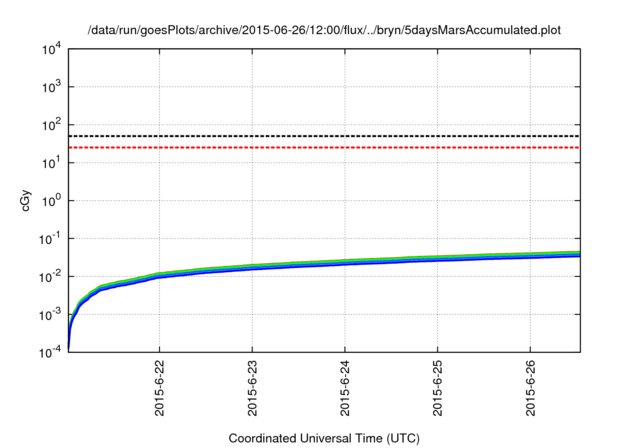Click the 2015-6-22 date label
The height and width of the screenshot is (448, 640).
coord(160,388)
